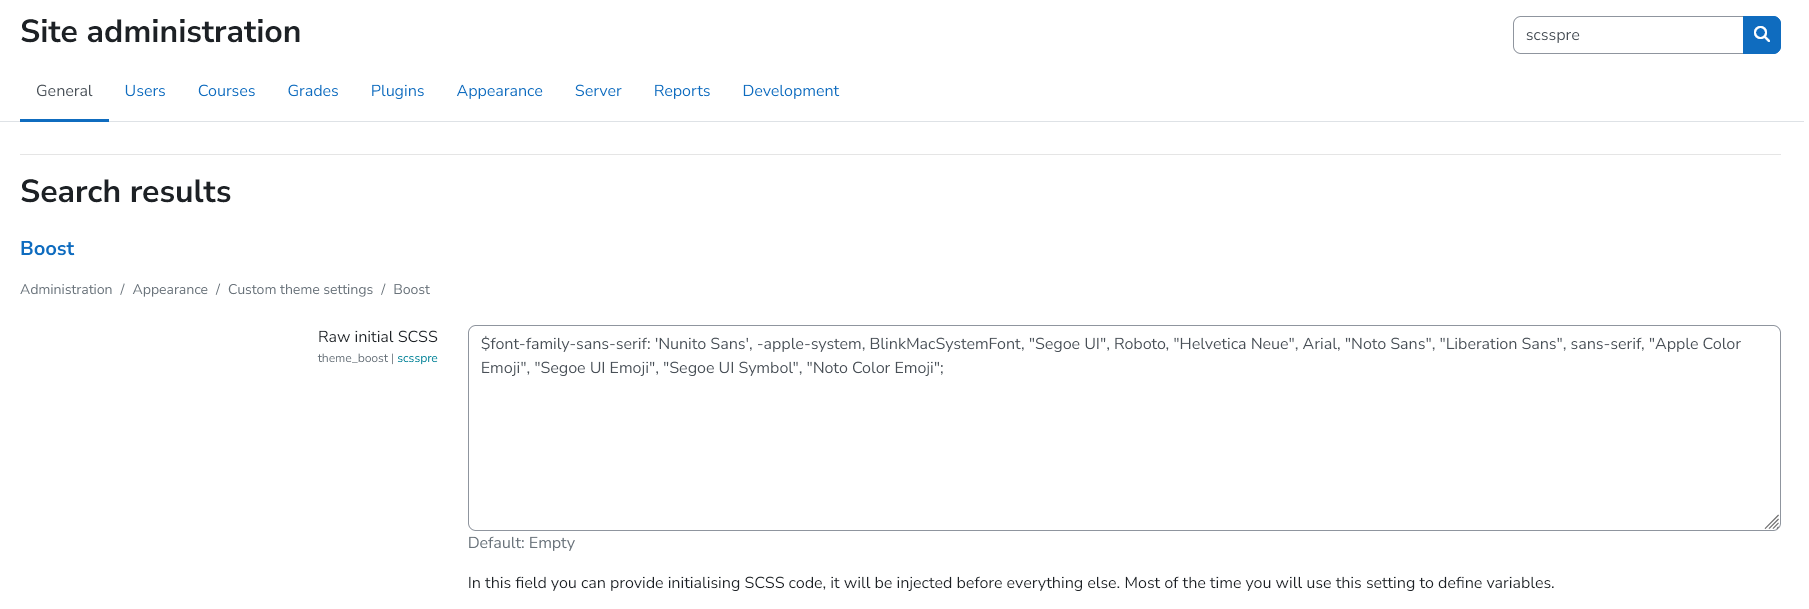Open the General tab
1809x609 pixels.
pos(64,91)
